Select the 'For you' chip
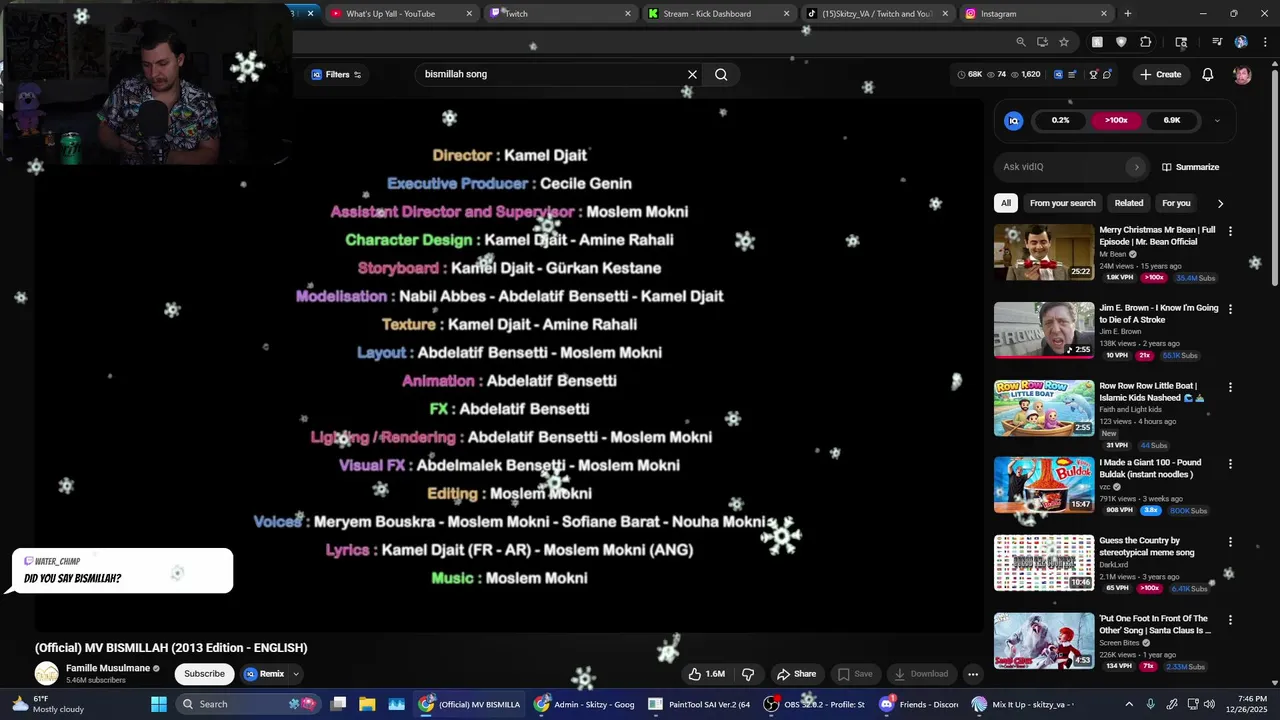This screenshot has height=720, width=1280. 1176,203
